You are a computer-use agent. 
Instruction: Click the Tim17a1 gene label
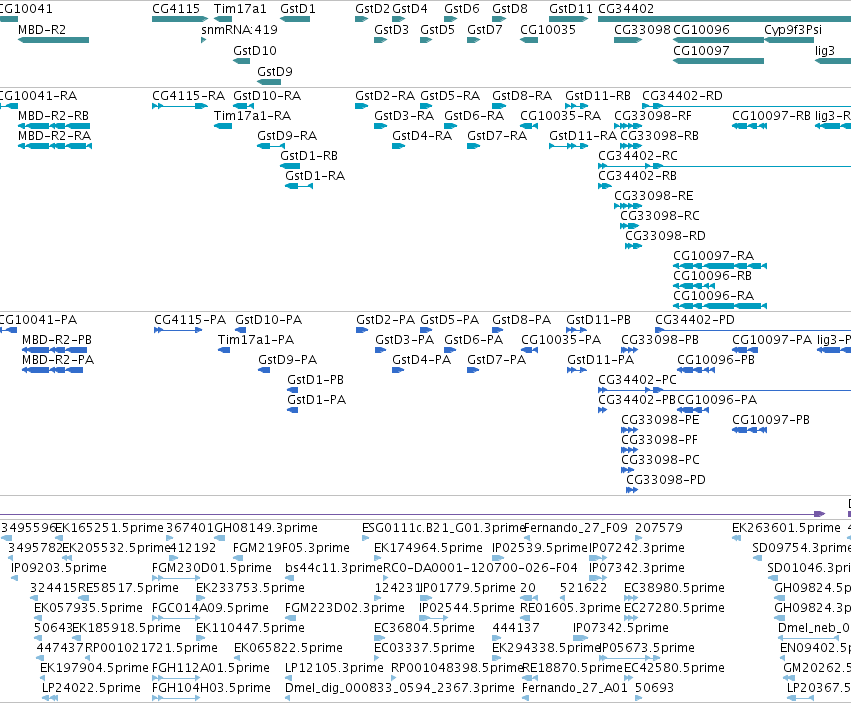click(240, 9)
